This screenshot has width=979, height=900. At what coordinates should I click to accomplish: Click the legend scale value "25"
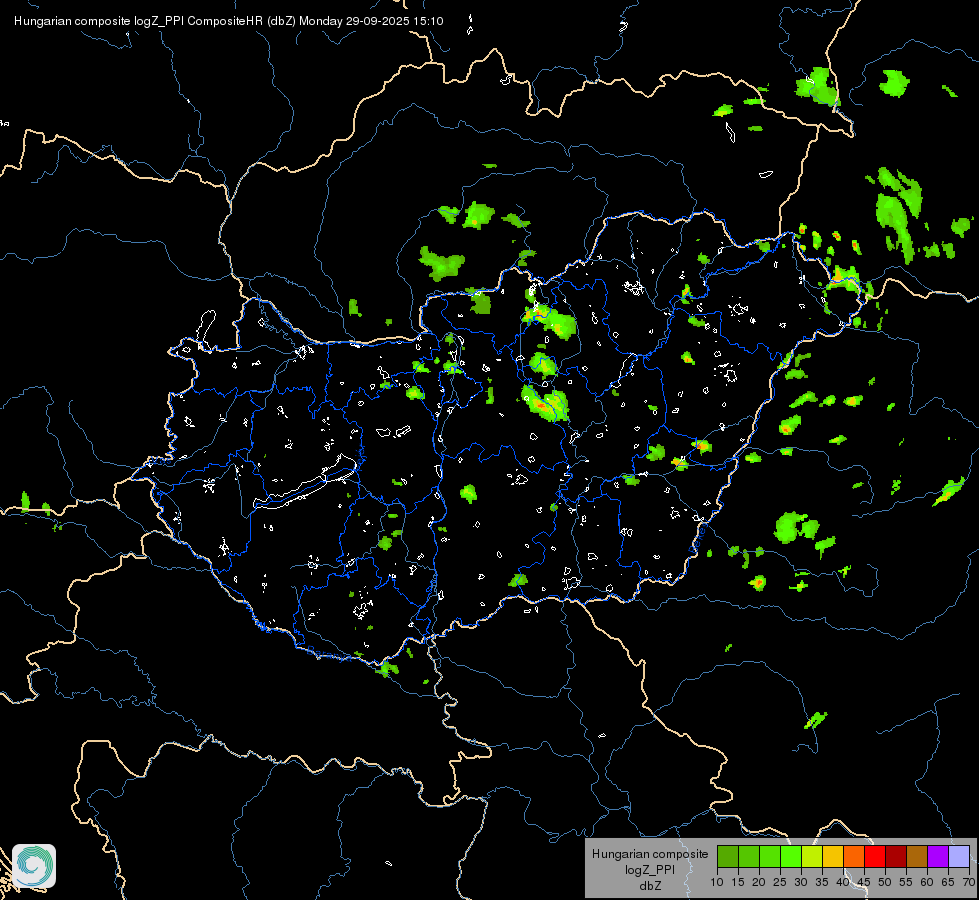point(780,882)
